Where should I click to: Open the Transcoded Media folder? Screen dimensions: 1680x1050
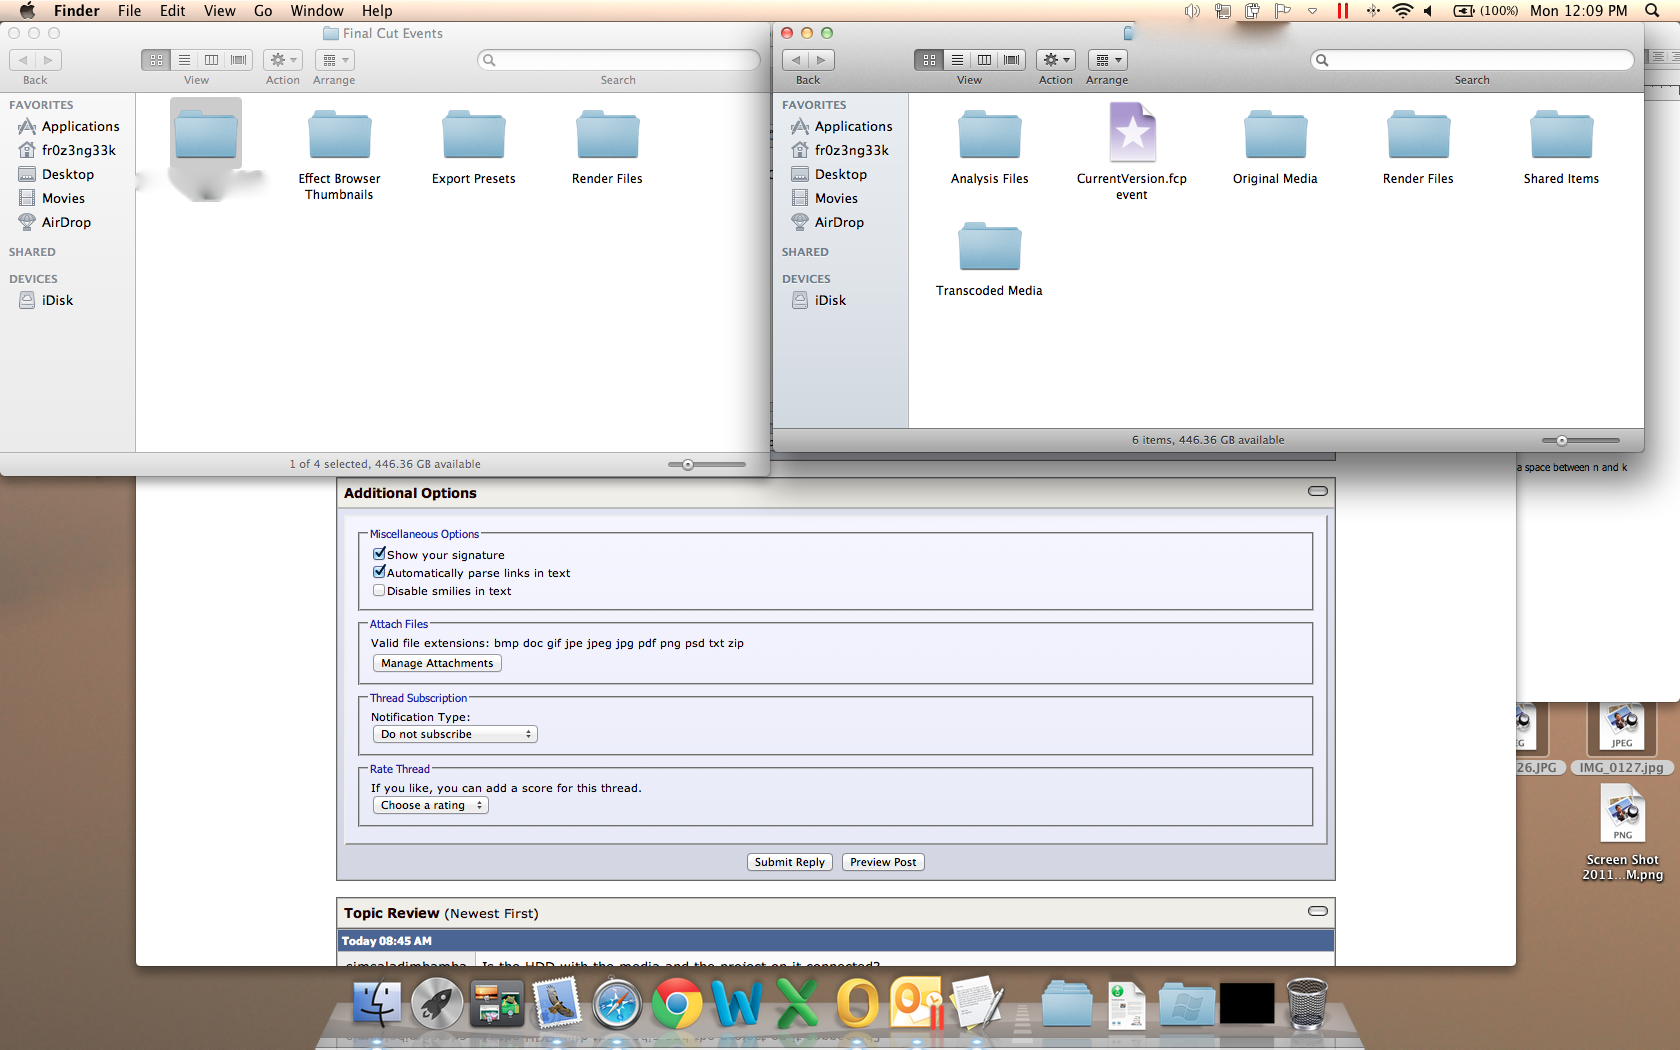point(989,248)
